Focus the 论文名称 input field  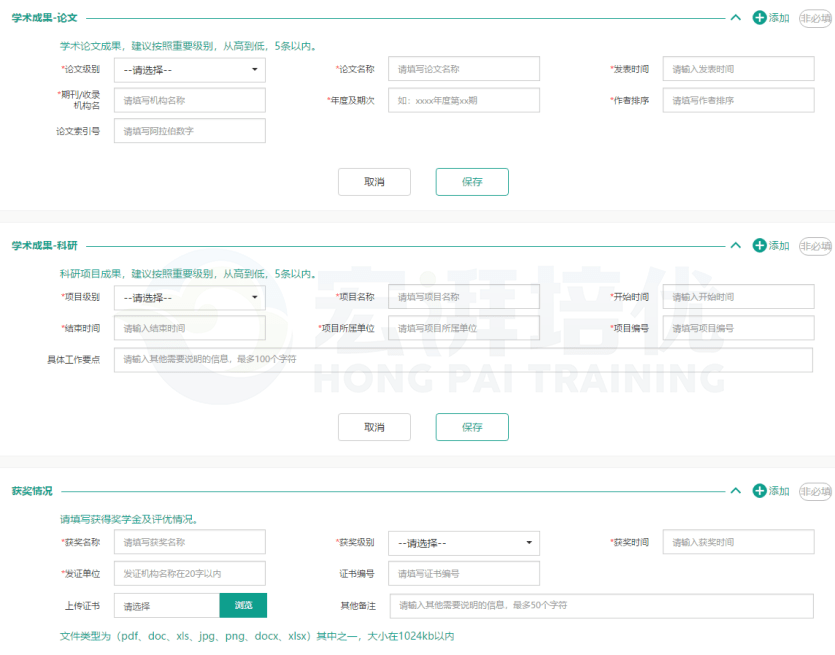(463, 69)
